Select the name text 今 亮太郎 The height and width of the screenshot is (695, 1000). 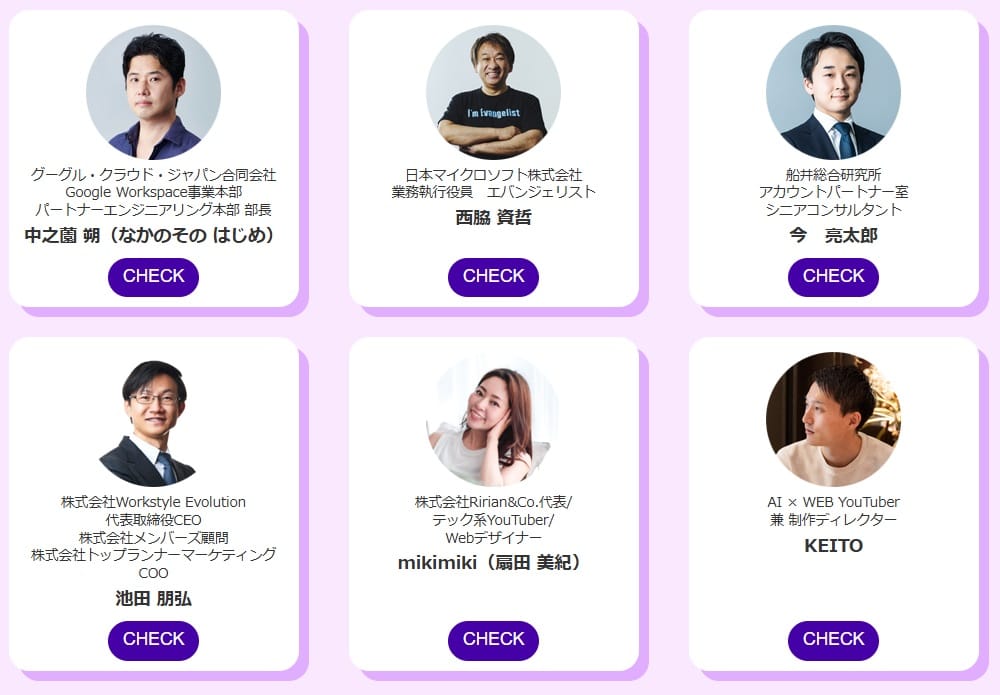click(x=833, y=236)
